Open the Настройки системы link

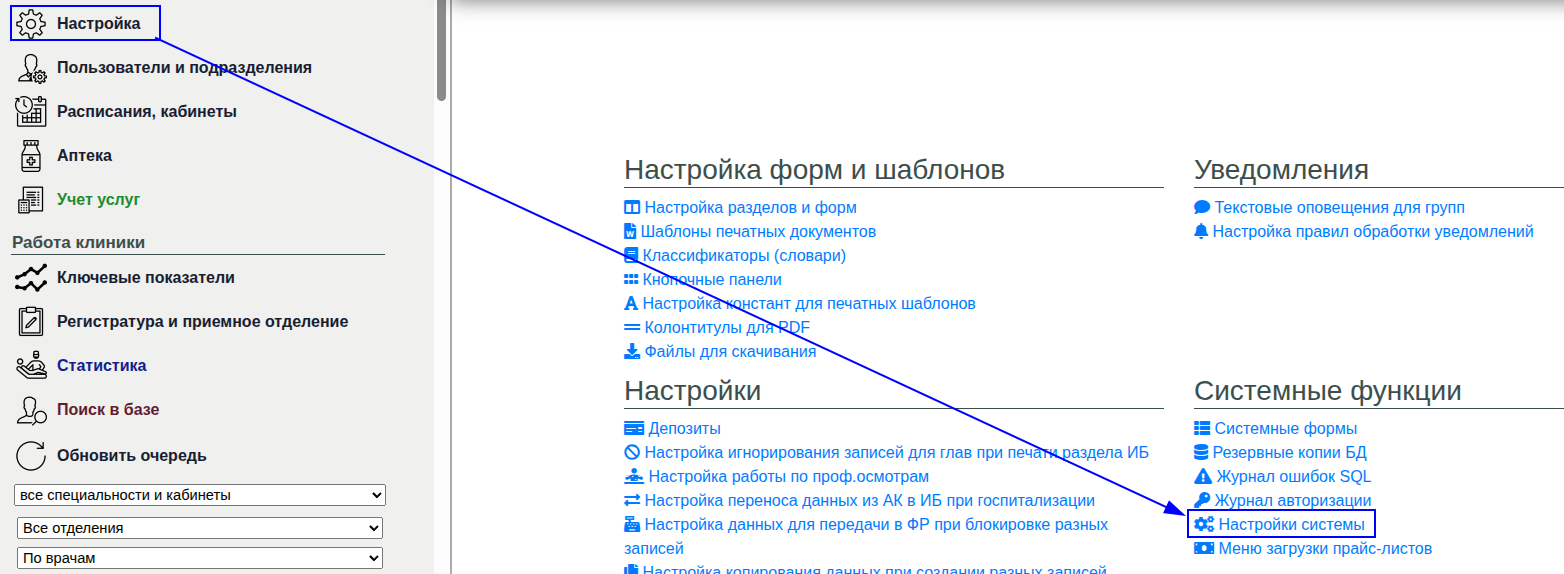(1290, 524)
